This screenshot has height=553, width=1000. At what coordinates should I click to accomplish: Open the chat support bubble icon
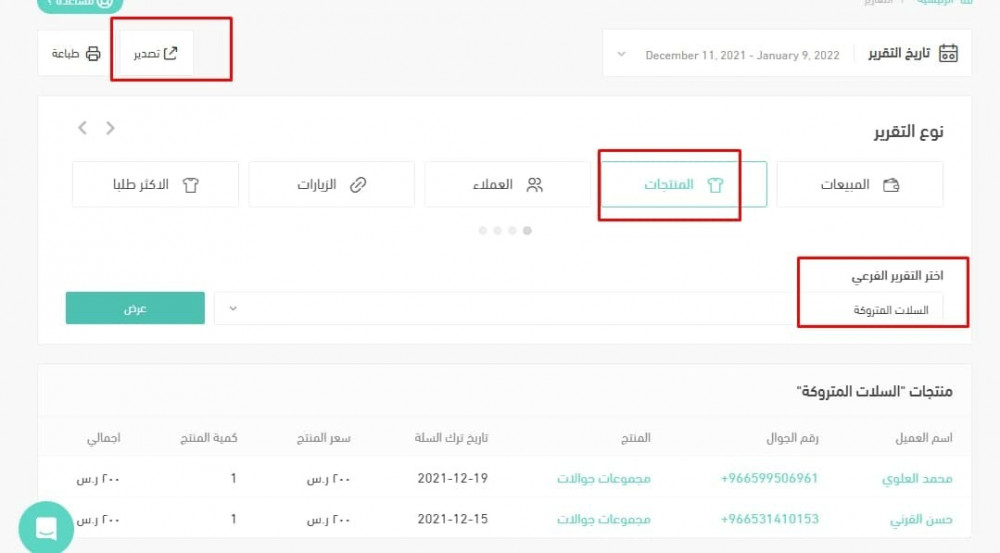[45, 529]
